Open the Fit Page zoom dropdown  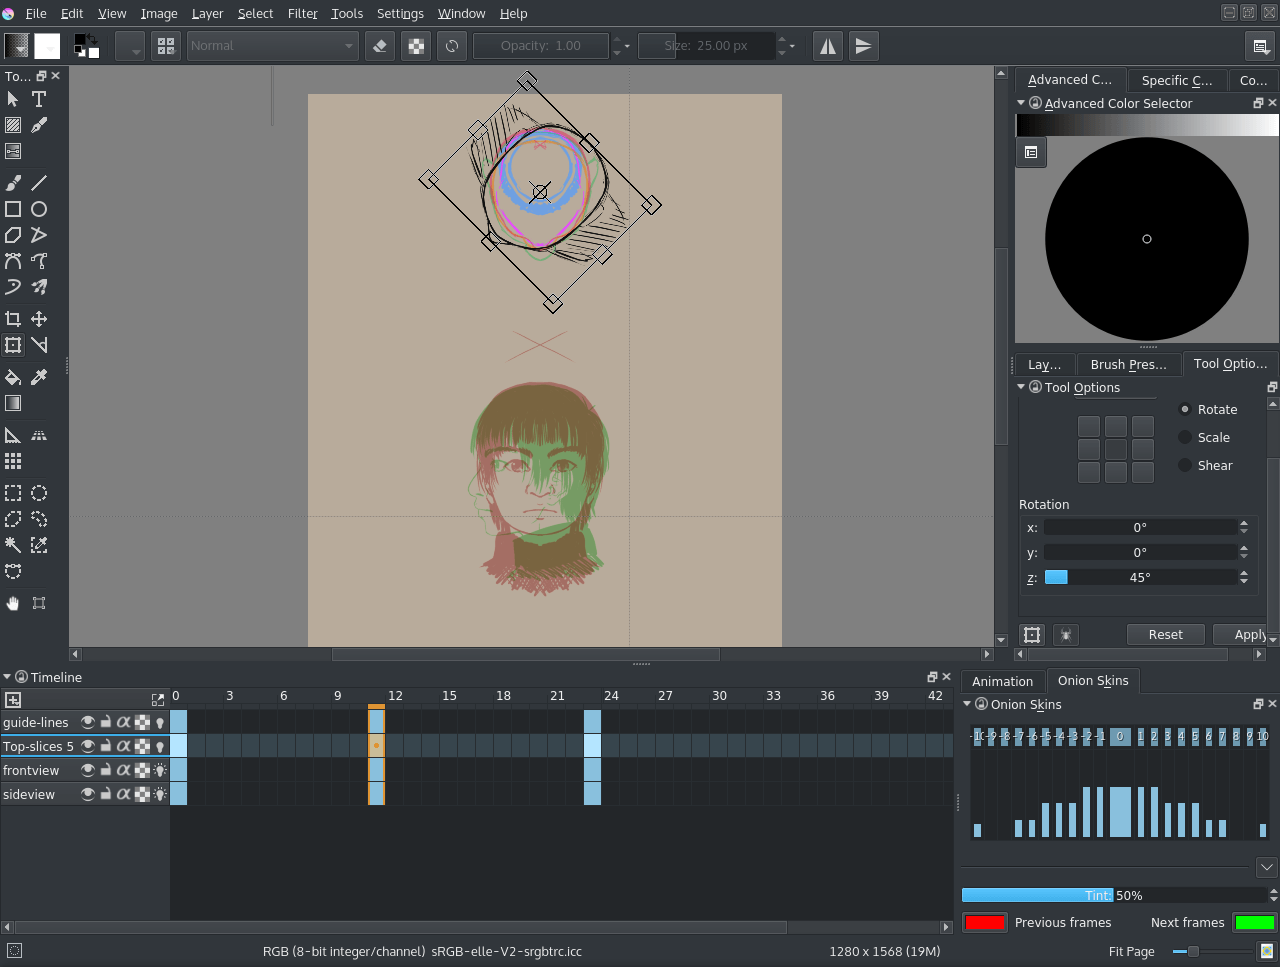pyautogui.click(x=1131, y=951)
